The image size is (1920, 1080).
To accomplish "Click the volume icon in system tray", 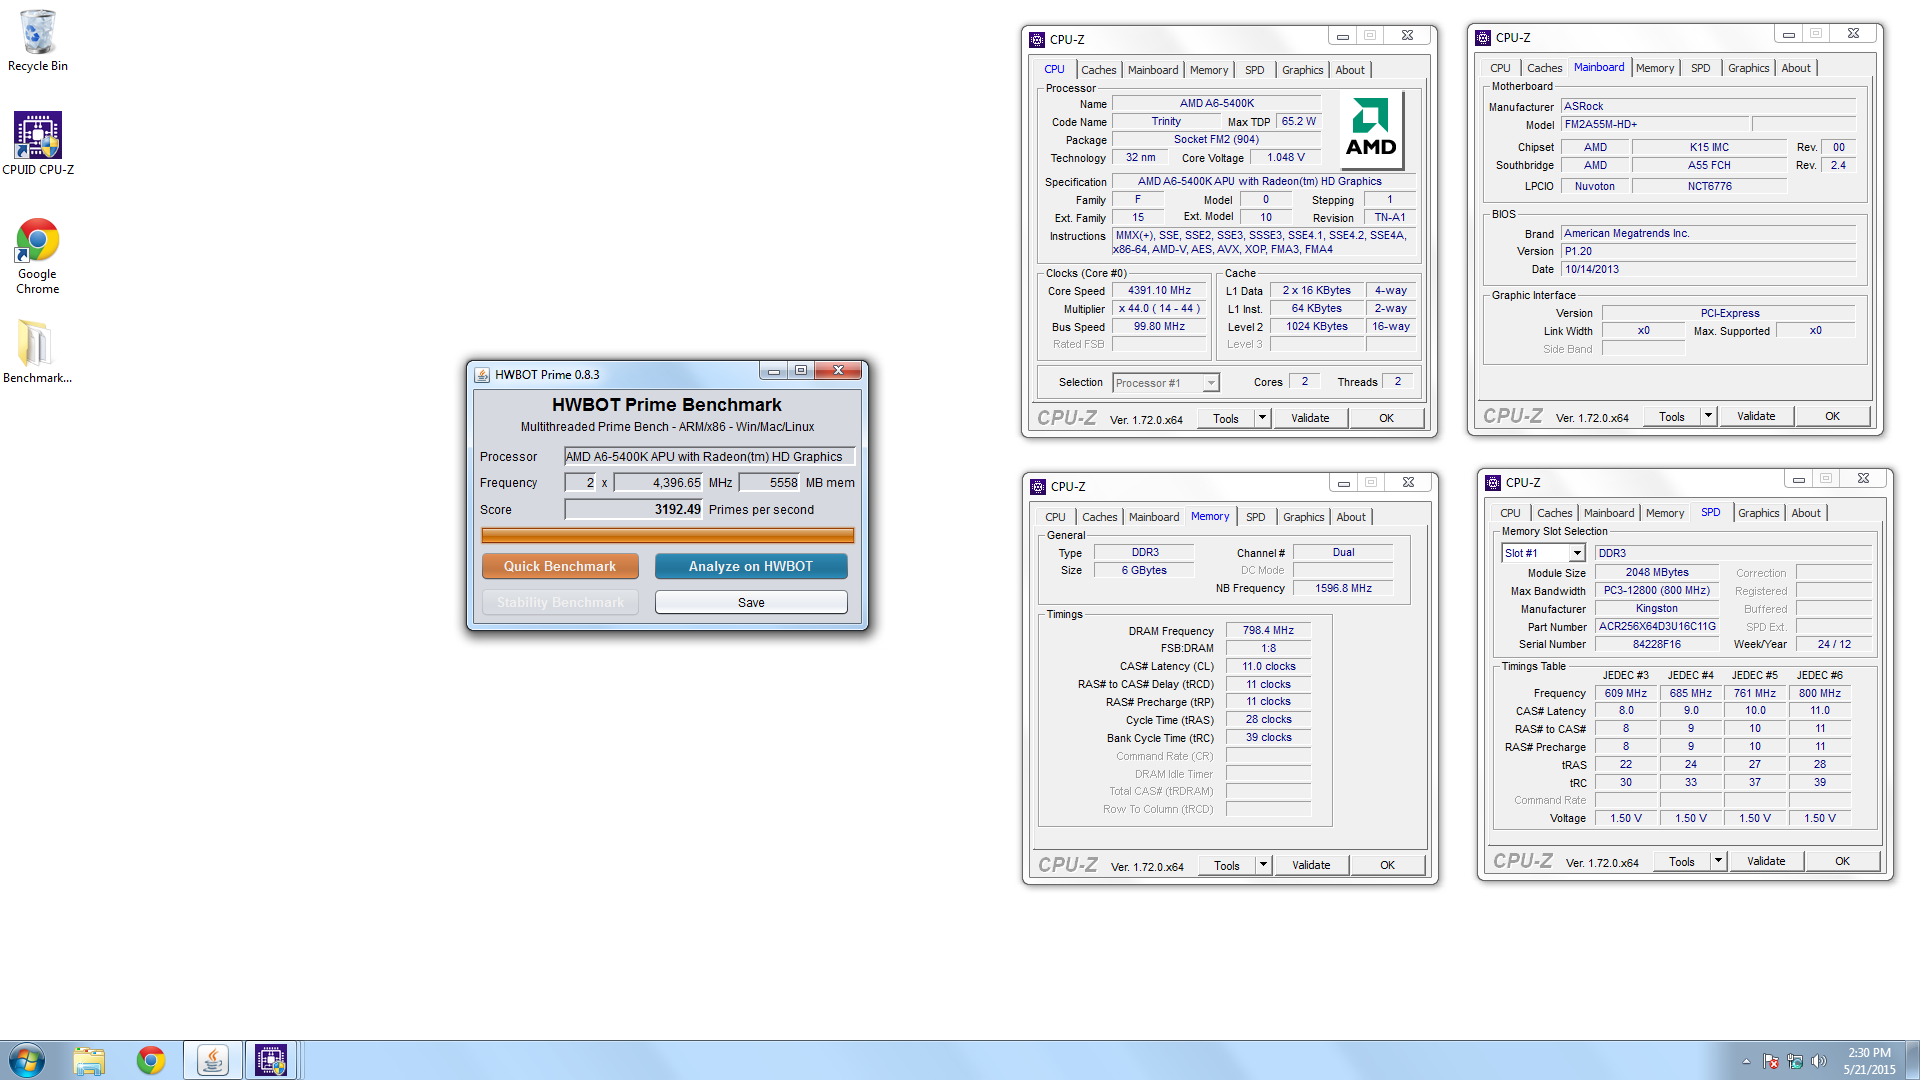I will pyautogui.click(x=1819, y=1061).
